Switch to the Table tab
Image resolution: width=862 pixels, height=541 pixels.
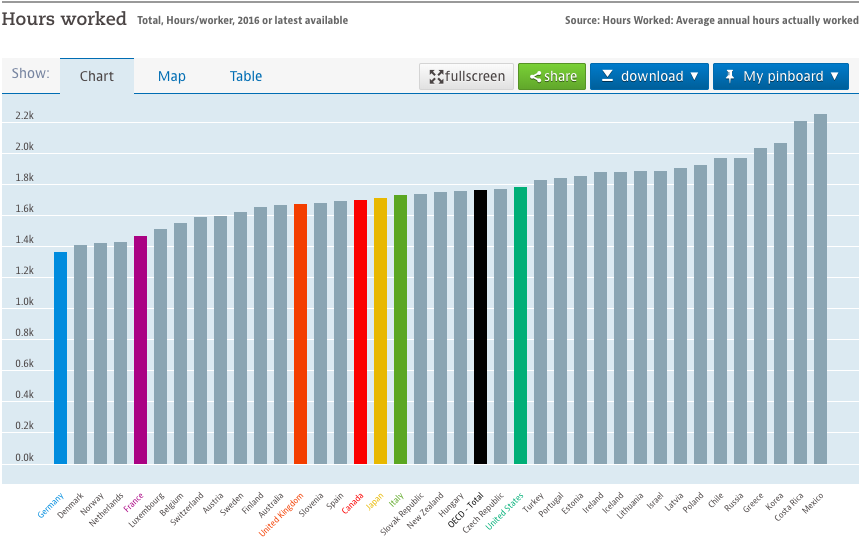pyautogui.click(x=246, y=76)
